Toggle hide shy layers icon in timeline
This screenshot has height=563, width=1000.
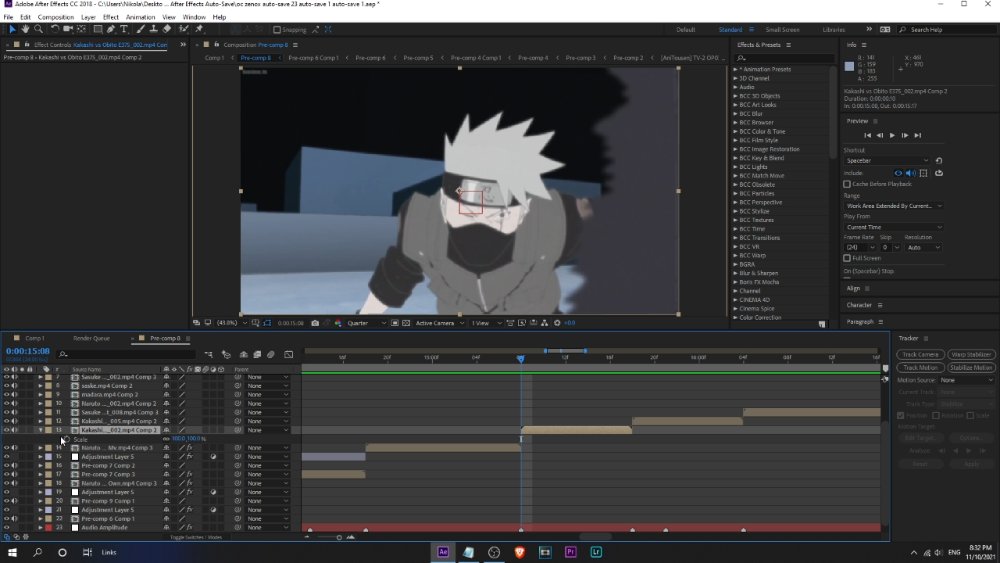click(244, 355)
